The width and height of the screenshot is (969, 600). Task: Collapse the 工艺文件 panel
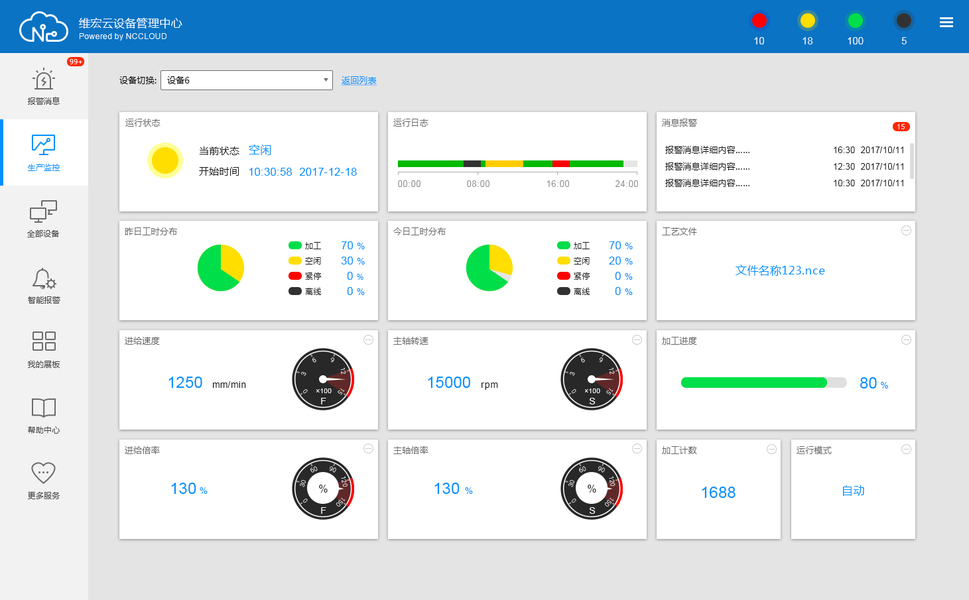coord(906,230)
